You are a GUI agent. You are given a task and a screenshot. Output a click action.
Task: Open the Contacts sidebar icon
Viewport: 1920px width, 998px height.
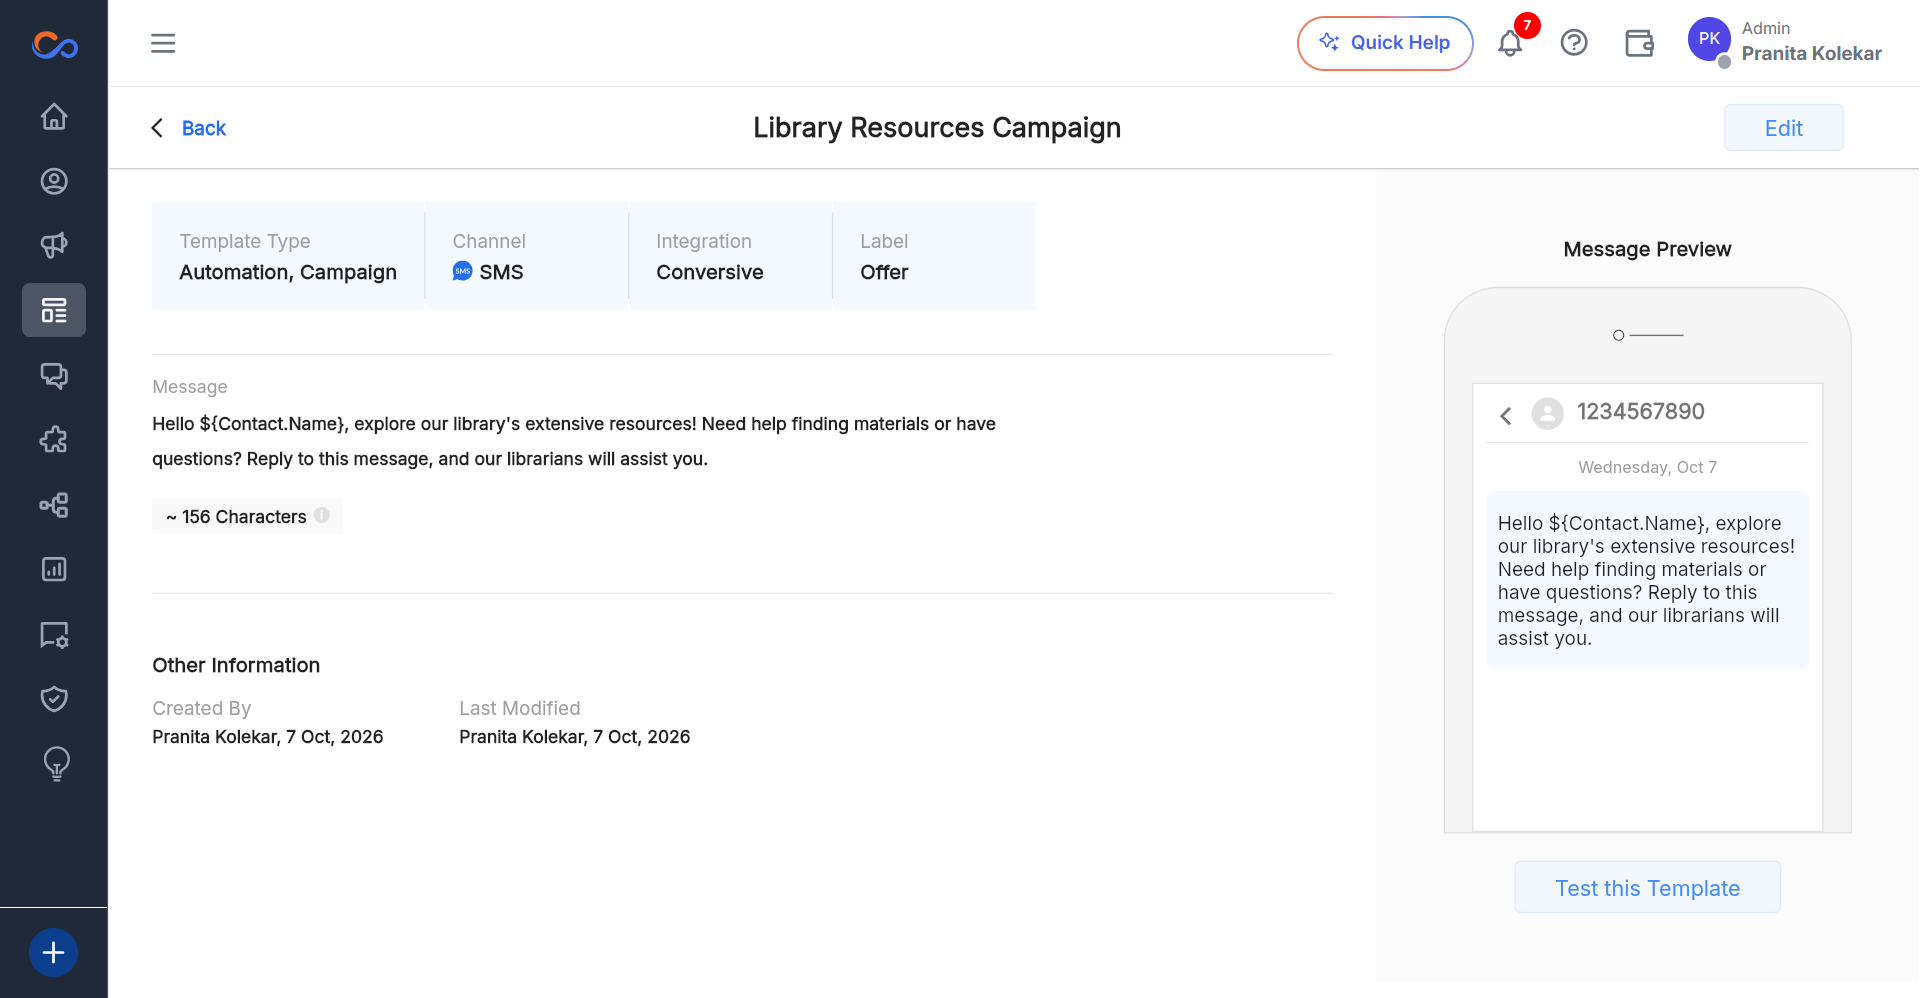click(x=54, y=181)
